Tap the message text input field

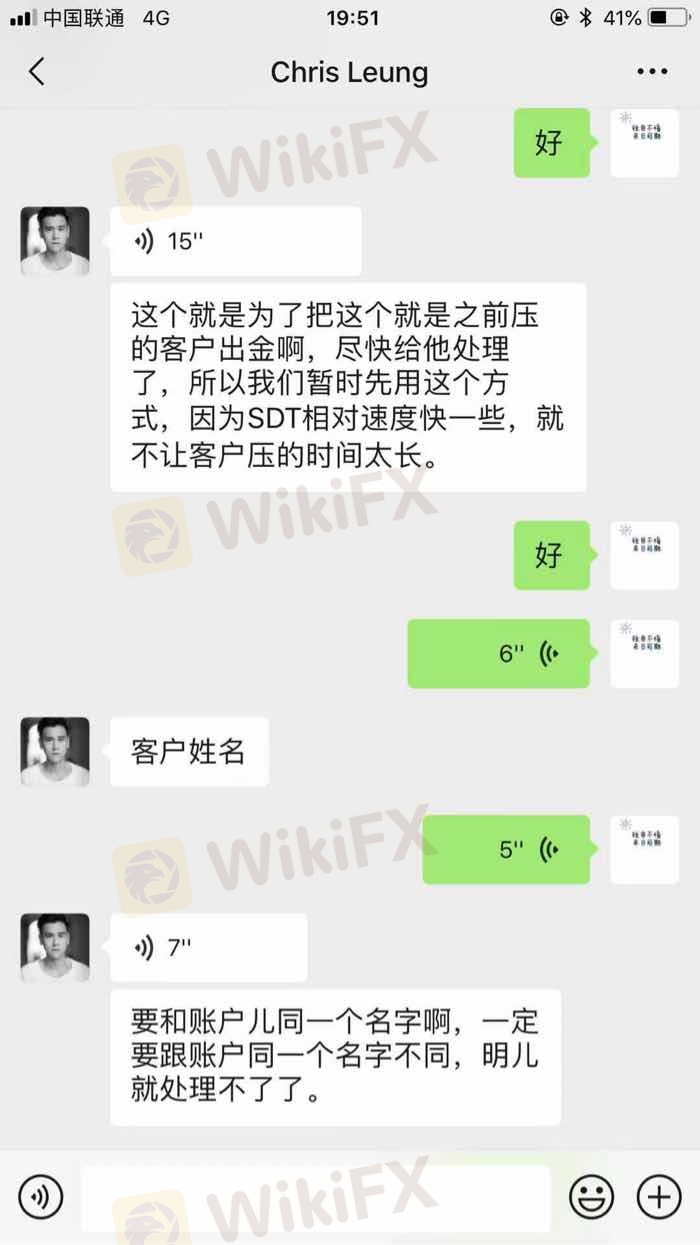coord(316,1197)
